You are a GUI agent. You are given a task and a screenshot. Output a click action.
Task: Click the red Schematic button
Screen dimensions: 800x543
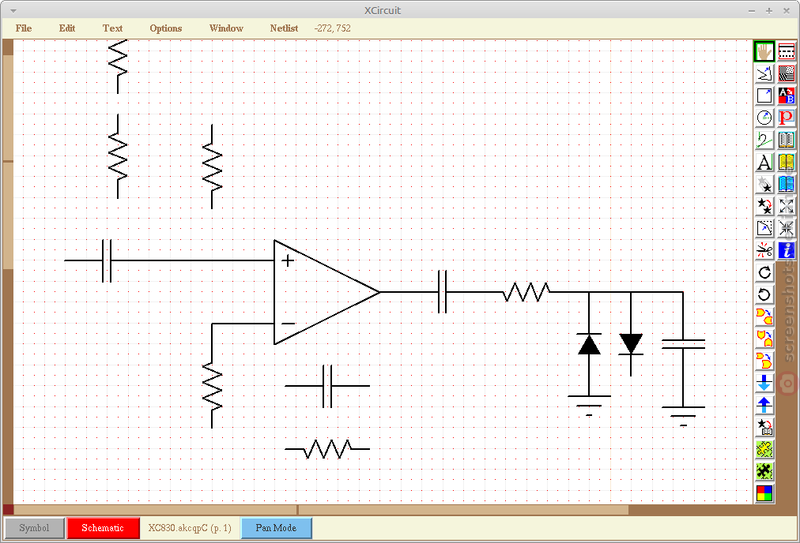103,528
